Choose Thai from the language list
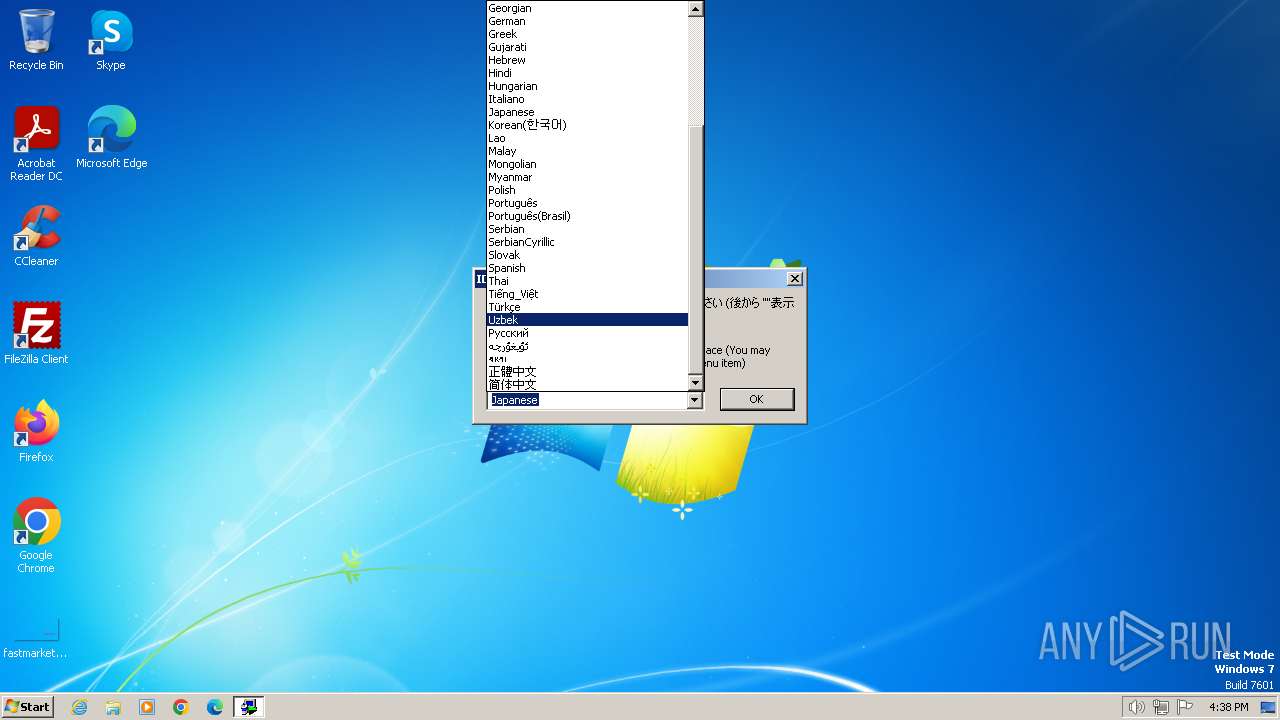The image size is (1280, 720). point(587,281)
